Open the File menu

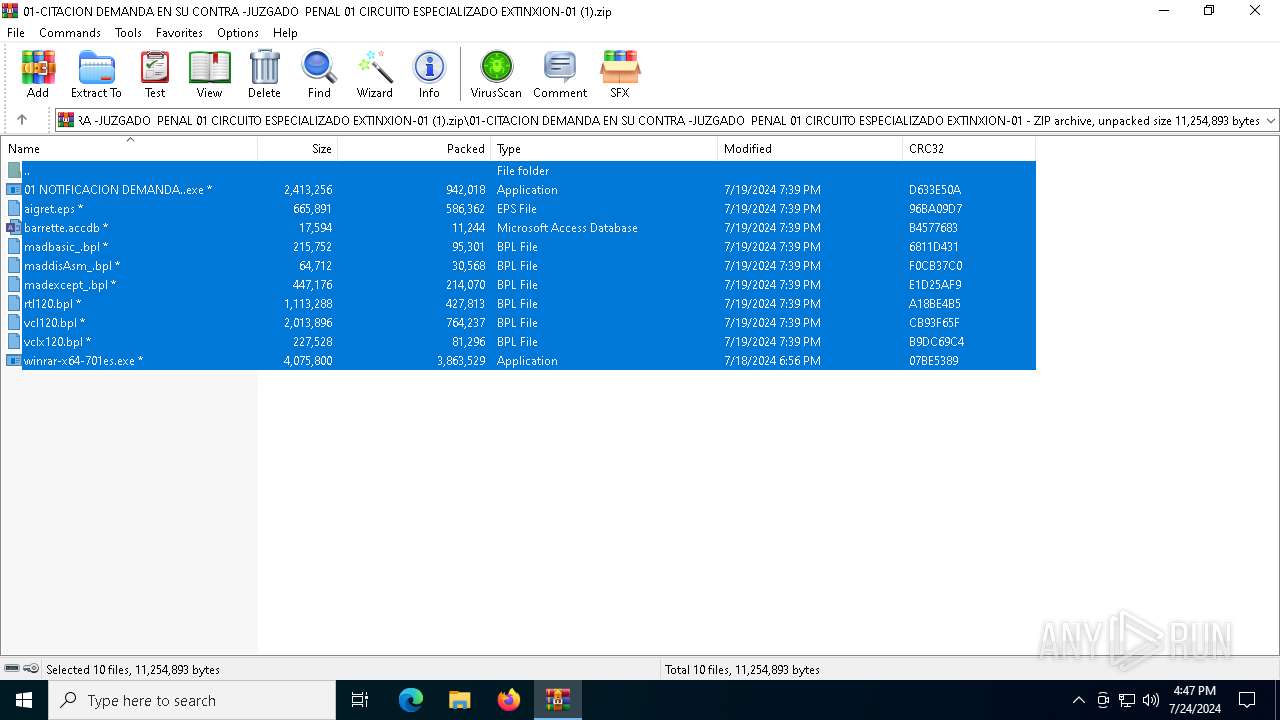pyautogui.click(x=16, y=33)
